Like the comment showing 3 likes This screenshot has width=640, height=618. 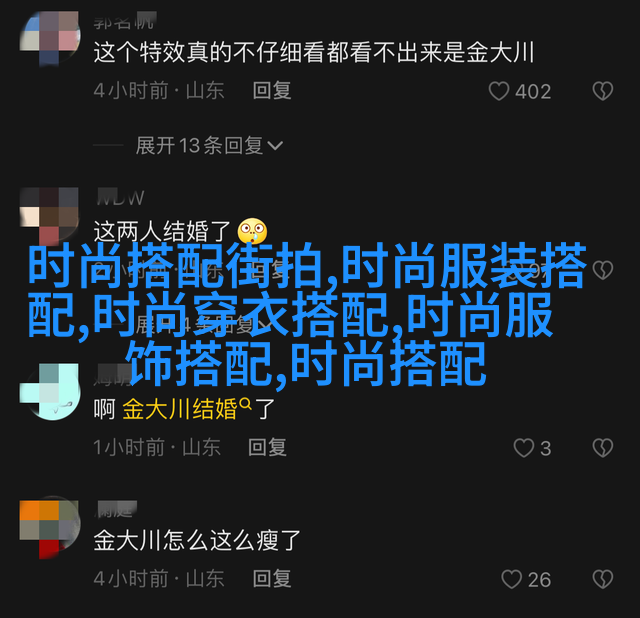click(x=524, y=448)
